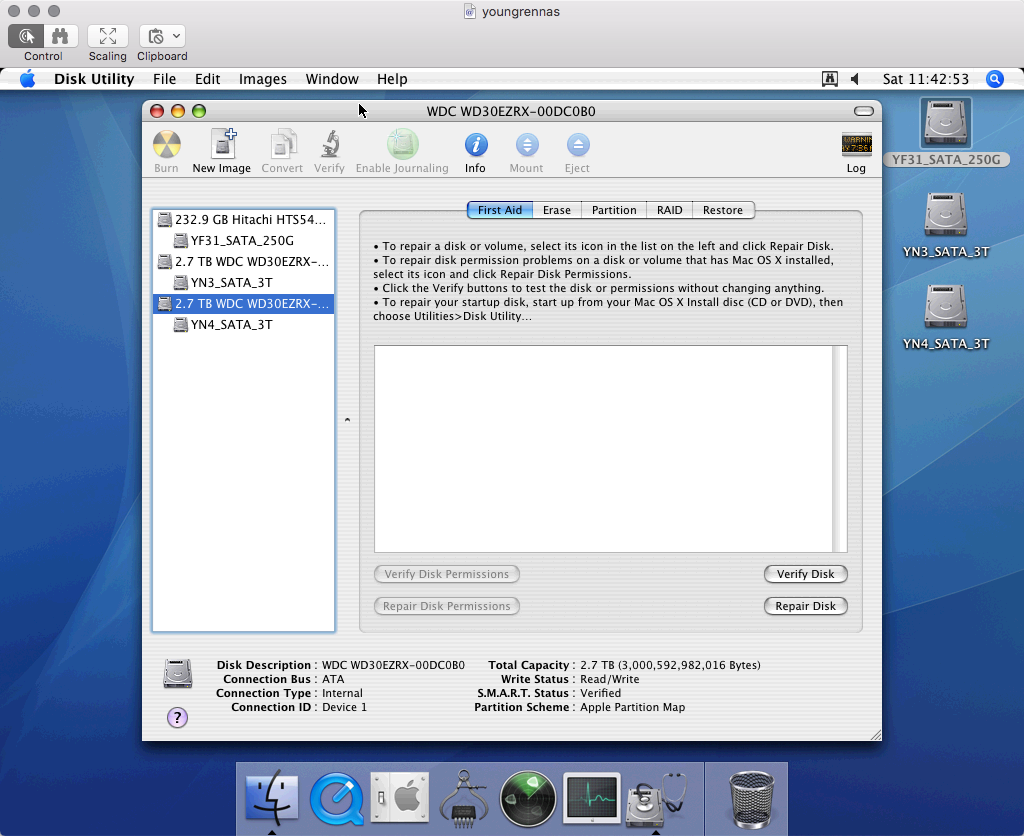
Task: Click the Verify Disk Permissions button
Action: (447, 574)
